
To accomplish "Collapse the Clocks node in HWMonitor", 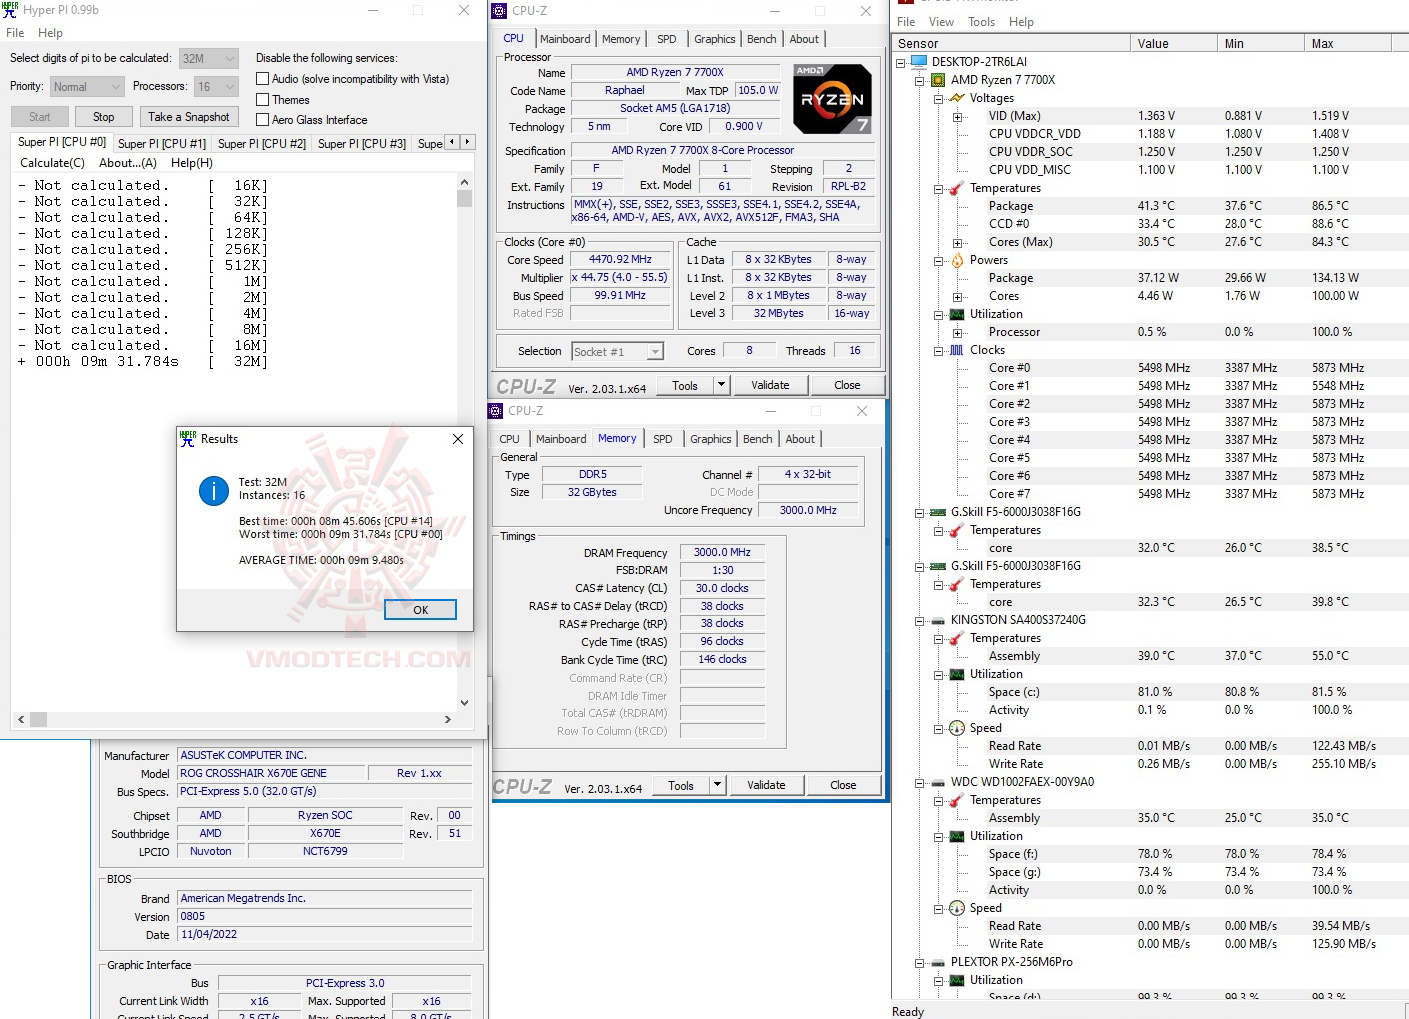I will point(938,351).
